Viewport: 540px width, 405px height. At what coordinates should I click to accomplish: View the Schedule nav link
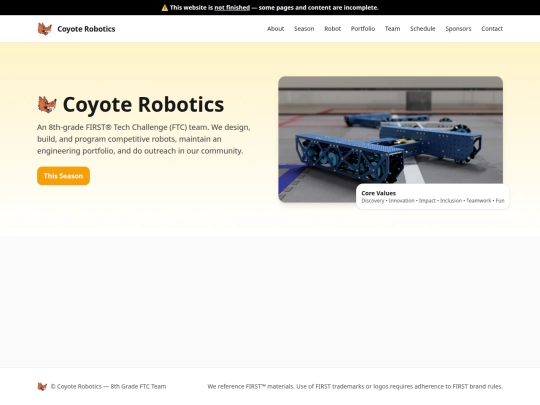[x=423, y=29]
